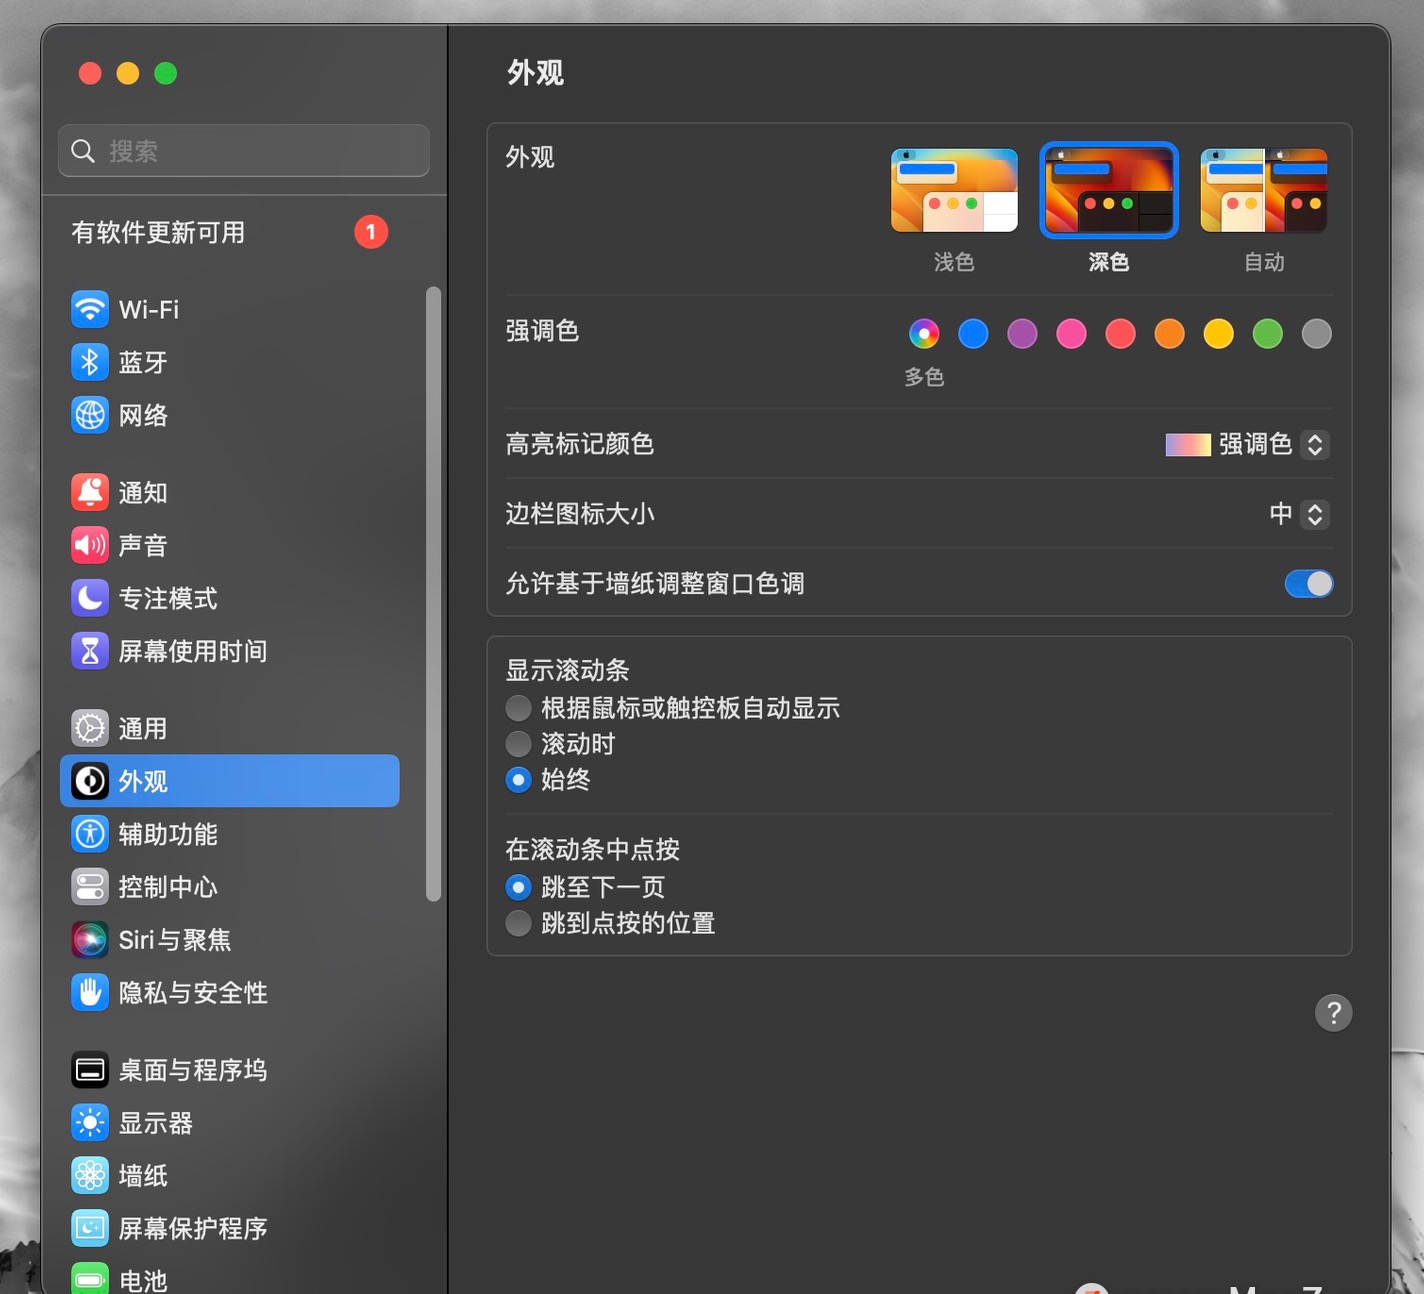The height and width of the screenshot is (1294, 1424).
Task: Open 高亮标记颜色 dropdown
Action: click(1316, 445)
